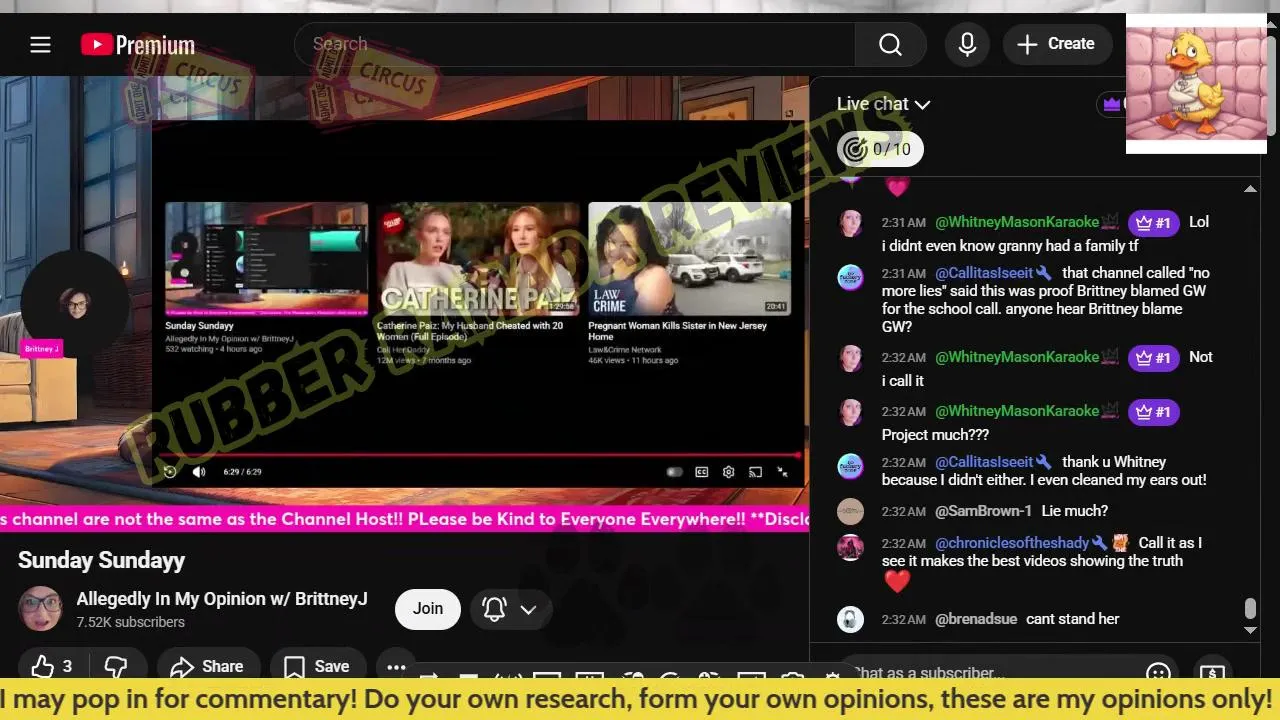Go to YouTube Premium home logo

pos(138,45)
